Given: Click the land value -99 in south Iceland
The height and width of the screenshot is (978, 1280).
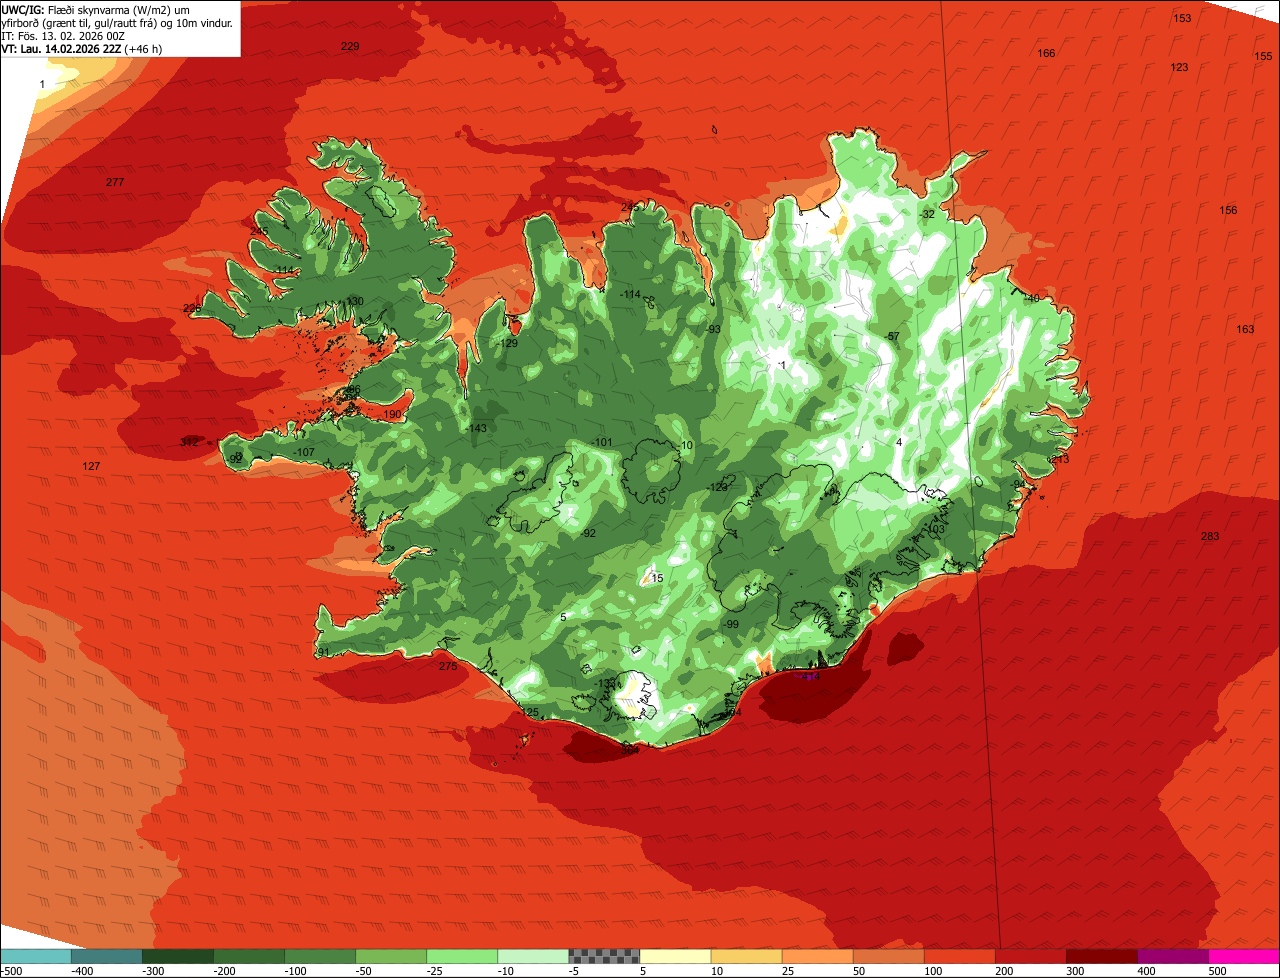Looking at the screenshot, I should pos(730,624).
